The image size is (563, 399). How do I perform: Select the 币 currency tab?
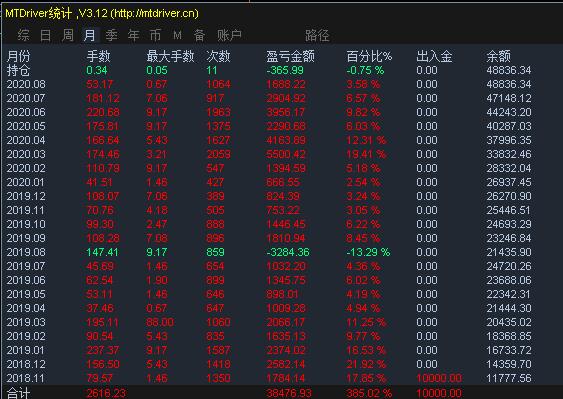(155, 35)
